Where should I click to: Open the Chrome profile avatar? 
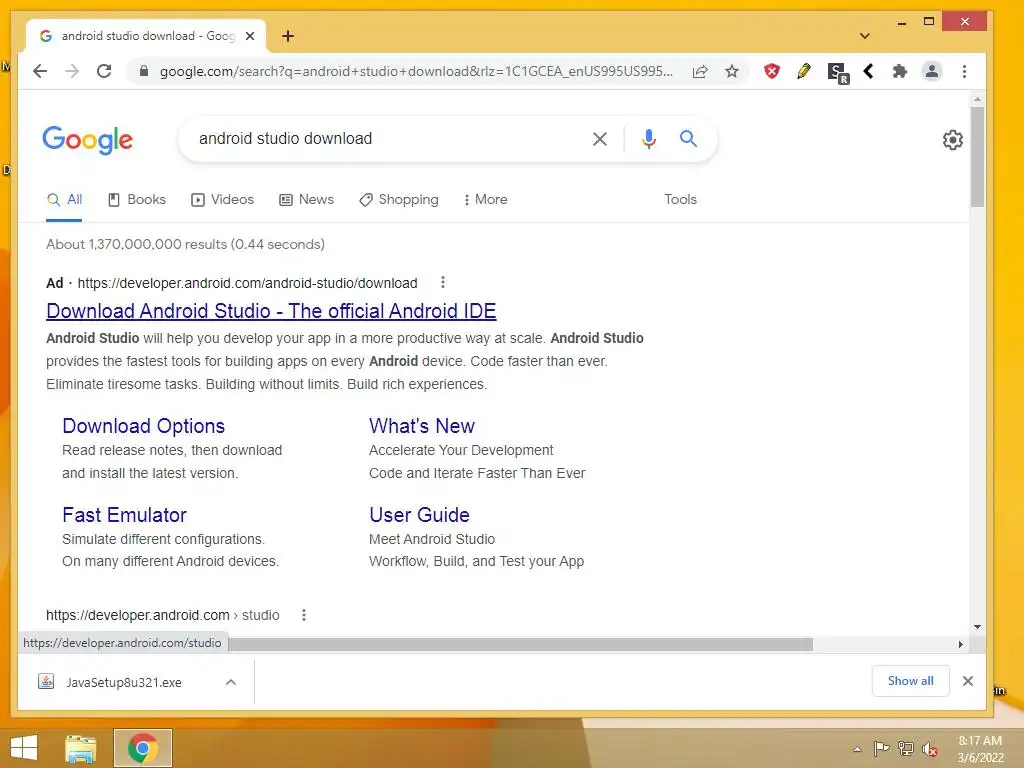tap(932, 71)
